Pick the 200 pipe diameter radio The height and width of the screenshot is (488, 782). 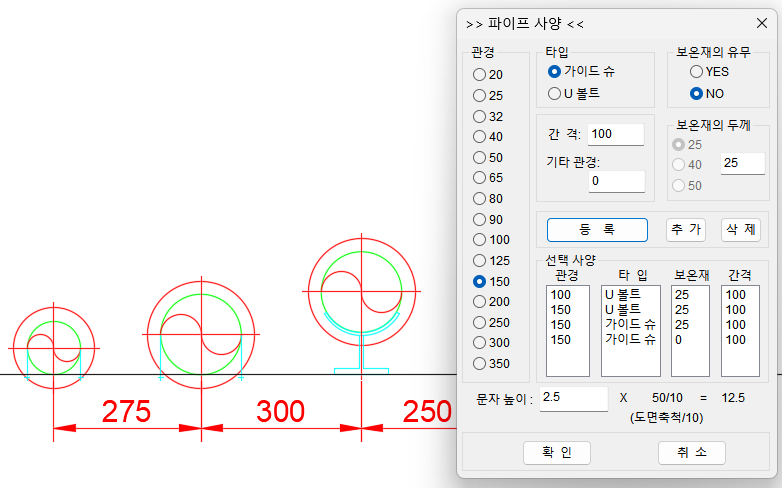click(480, 302)
